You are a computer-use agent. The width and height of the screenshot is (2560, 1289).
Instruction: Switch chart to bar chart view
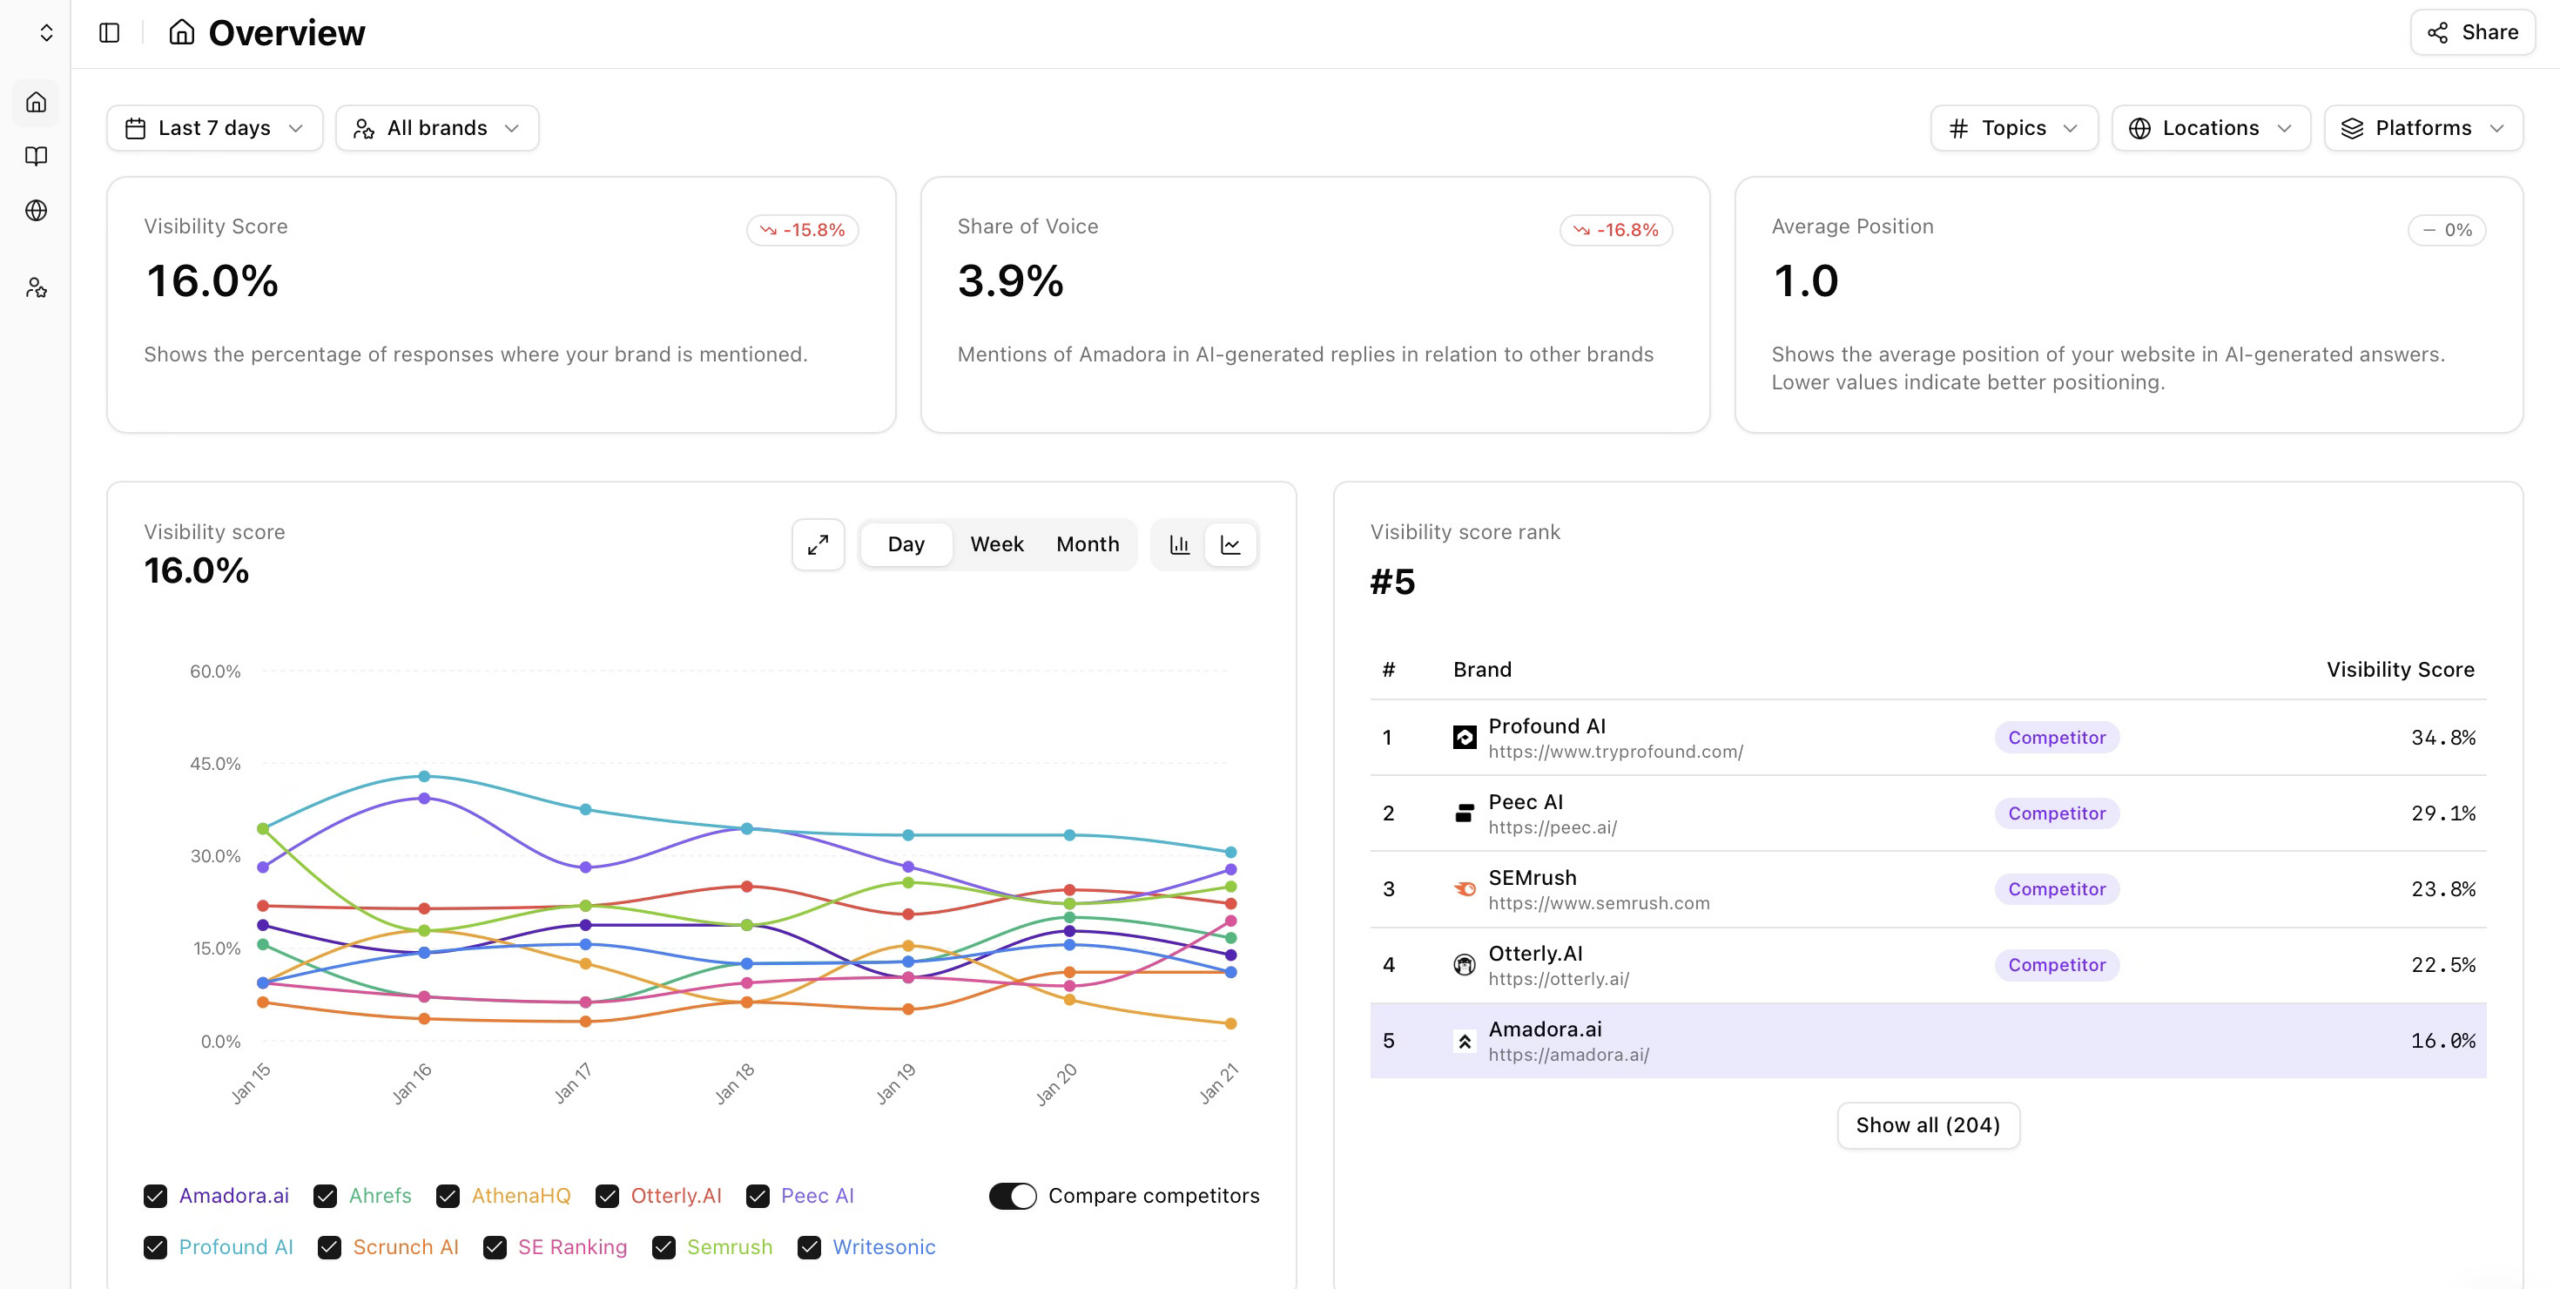(x=1180, y=545)
